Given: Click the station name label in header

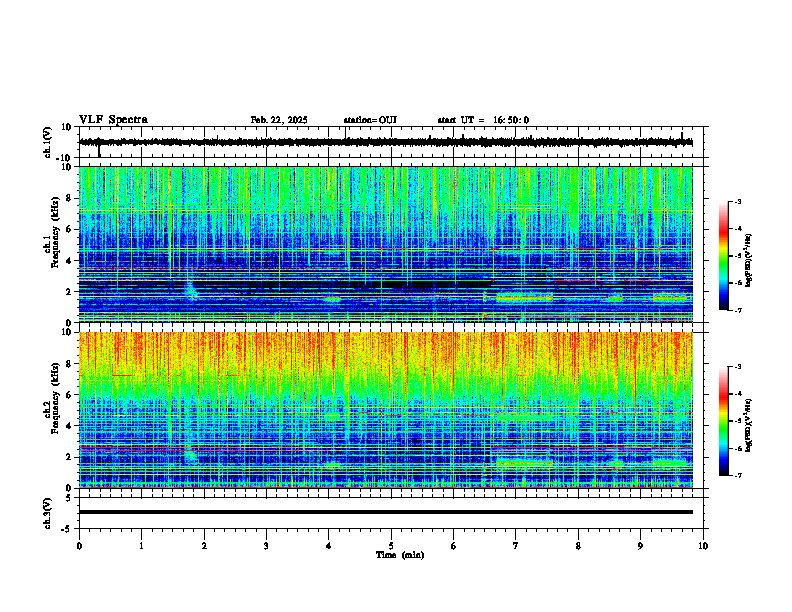Looking at the screenshot, I should (370, 120).
